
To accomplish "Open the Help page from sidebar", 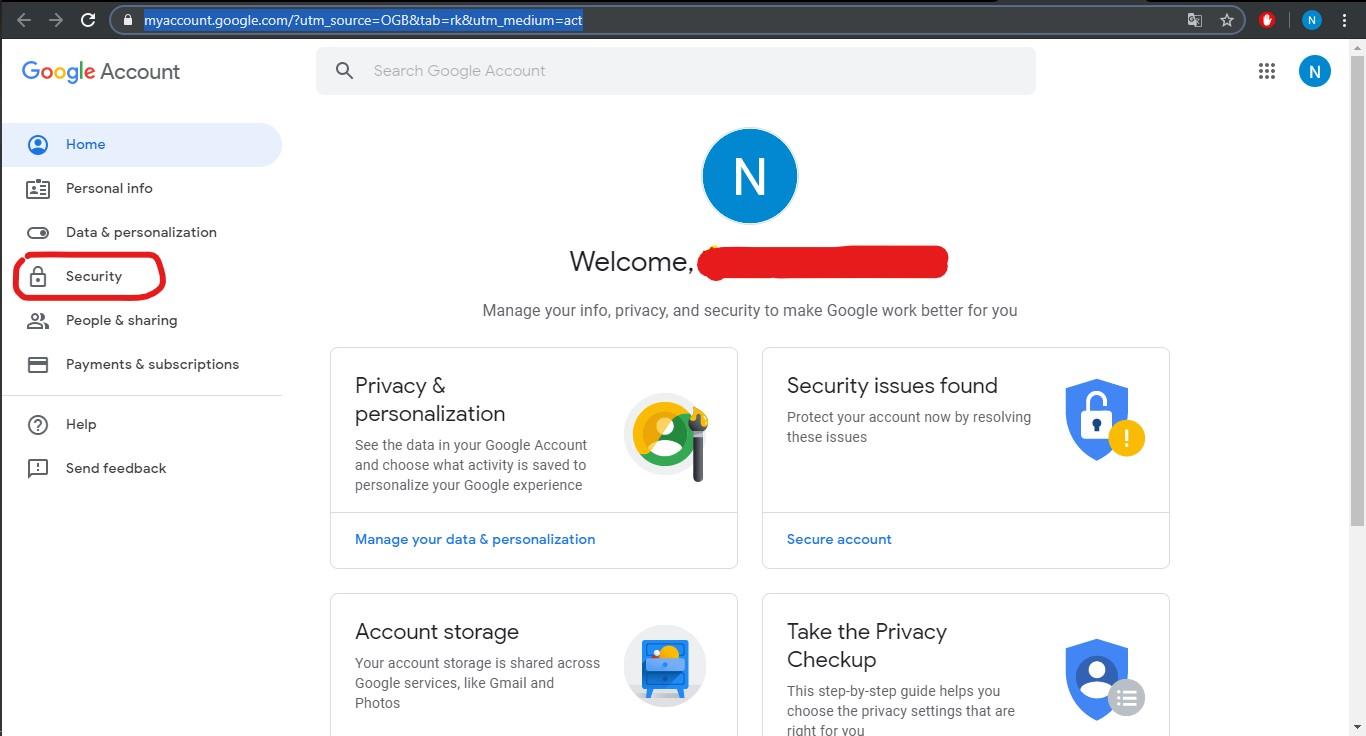I will [x=81, y=424].
